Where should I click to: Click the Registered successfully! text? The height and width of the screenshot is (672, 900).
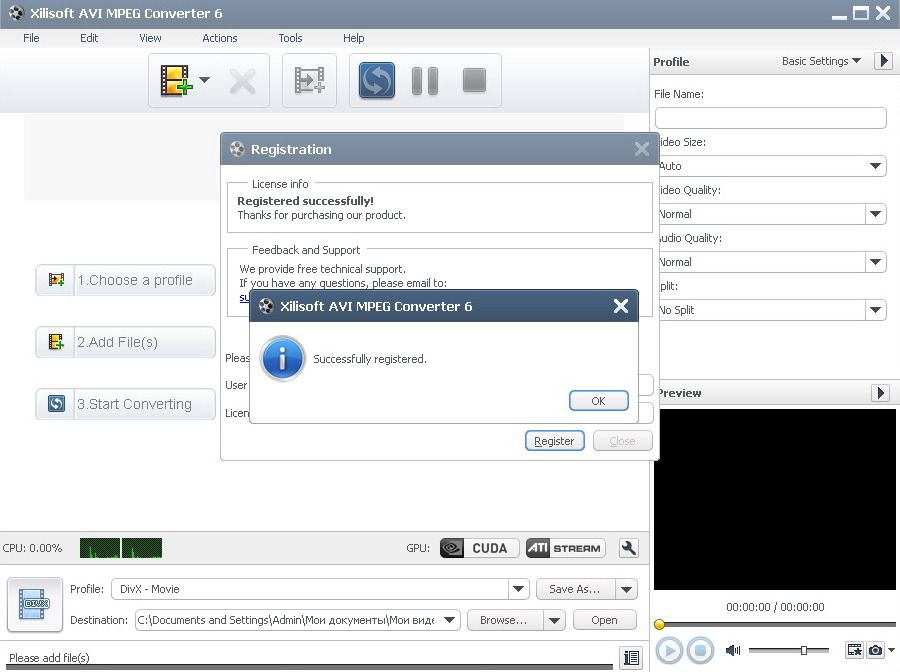click(305, 201)
